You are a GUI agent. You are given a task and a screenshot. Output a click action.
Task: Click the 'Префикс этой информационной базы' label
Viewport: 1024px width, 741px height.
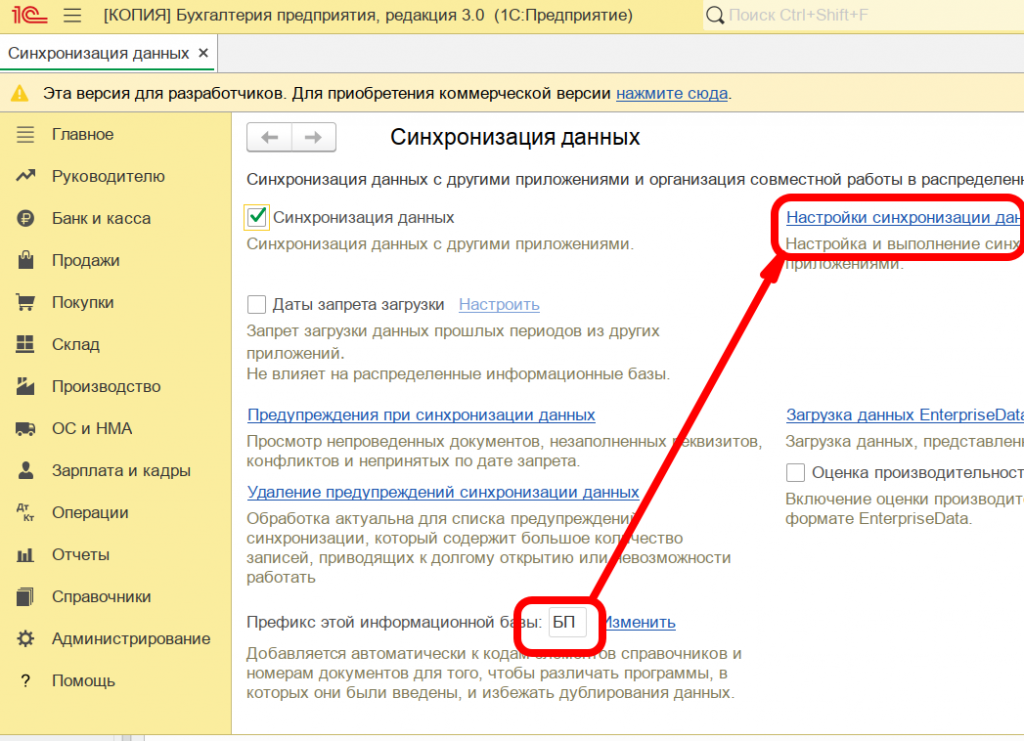tap(394, 622)
